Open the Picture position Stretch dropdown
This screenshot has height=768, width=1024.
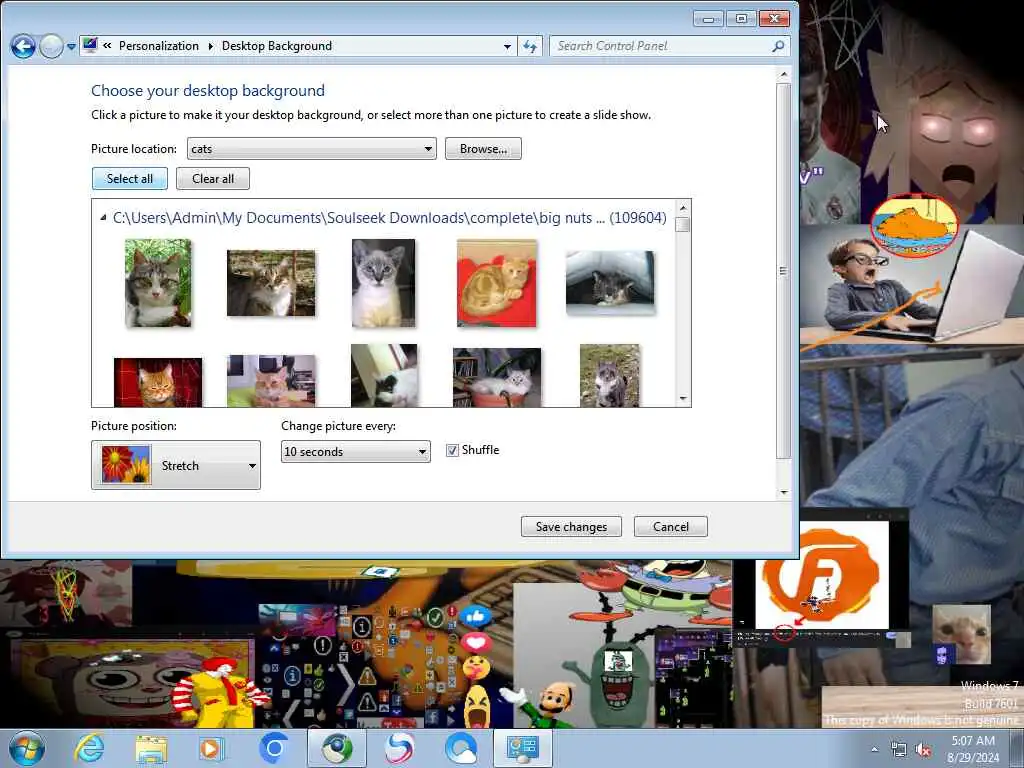pos(176,465)
